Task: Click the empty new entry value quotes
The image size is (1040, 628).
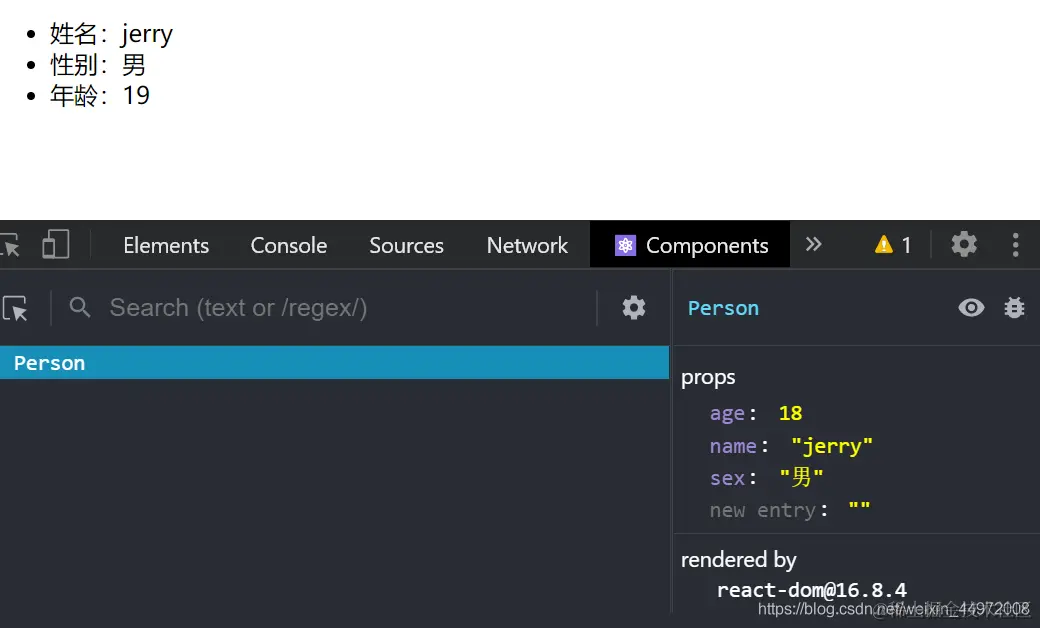Action: [859, 508]
